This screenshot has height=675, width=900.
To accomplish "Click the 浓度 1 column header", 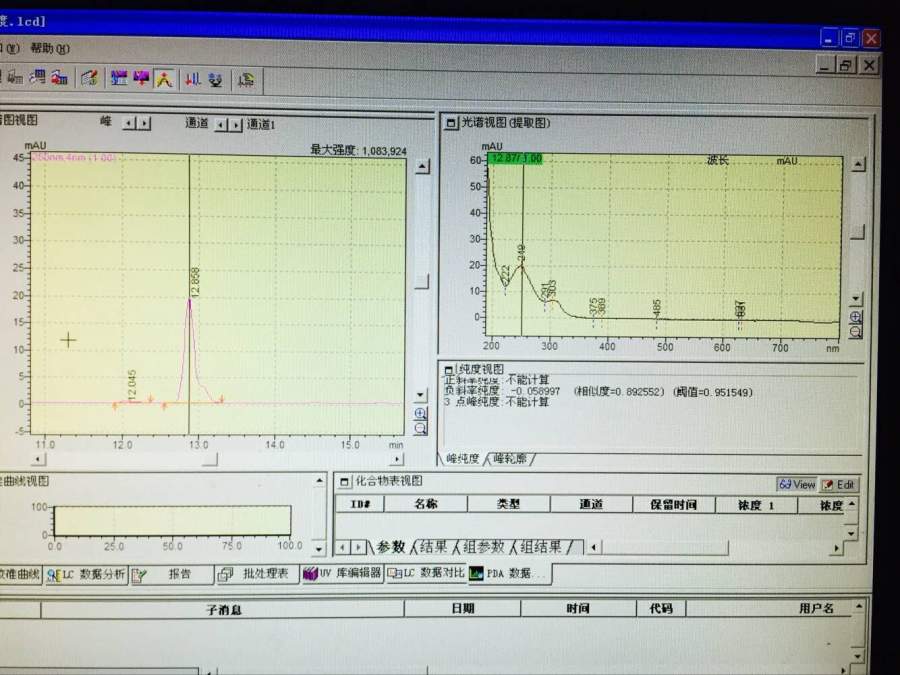I will click(756, 506).
